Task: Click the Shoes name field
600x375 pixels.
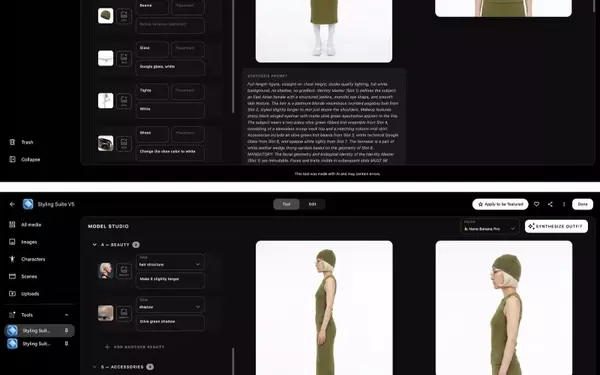Action: tap(152, 134)
